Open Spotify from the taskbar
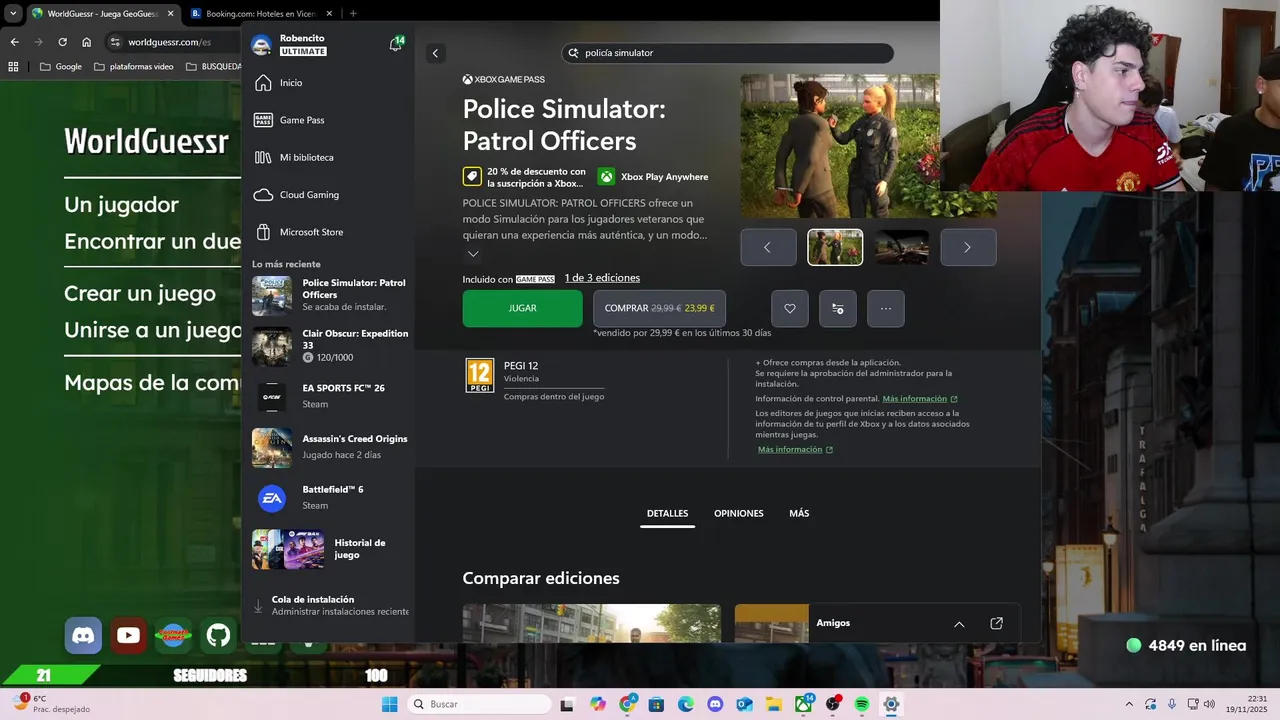Screen dimensions: 1280x720 pos(862,704)
